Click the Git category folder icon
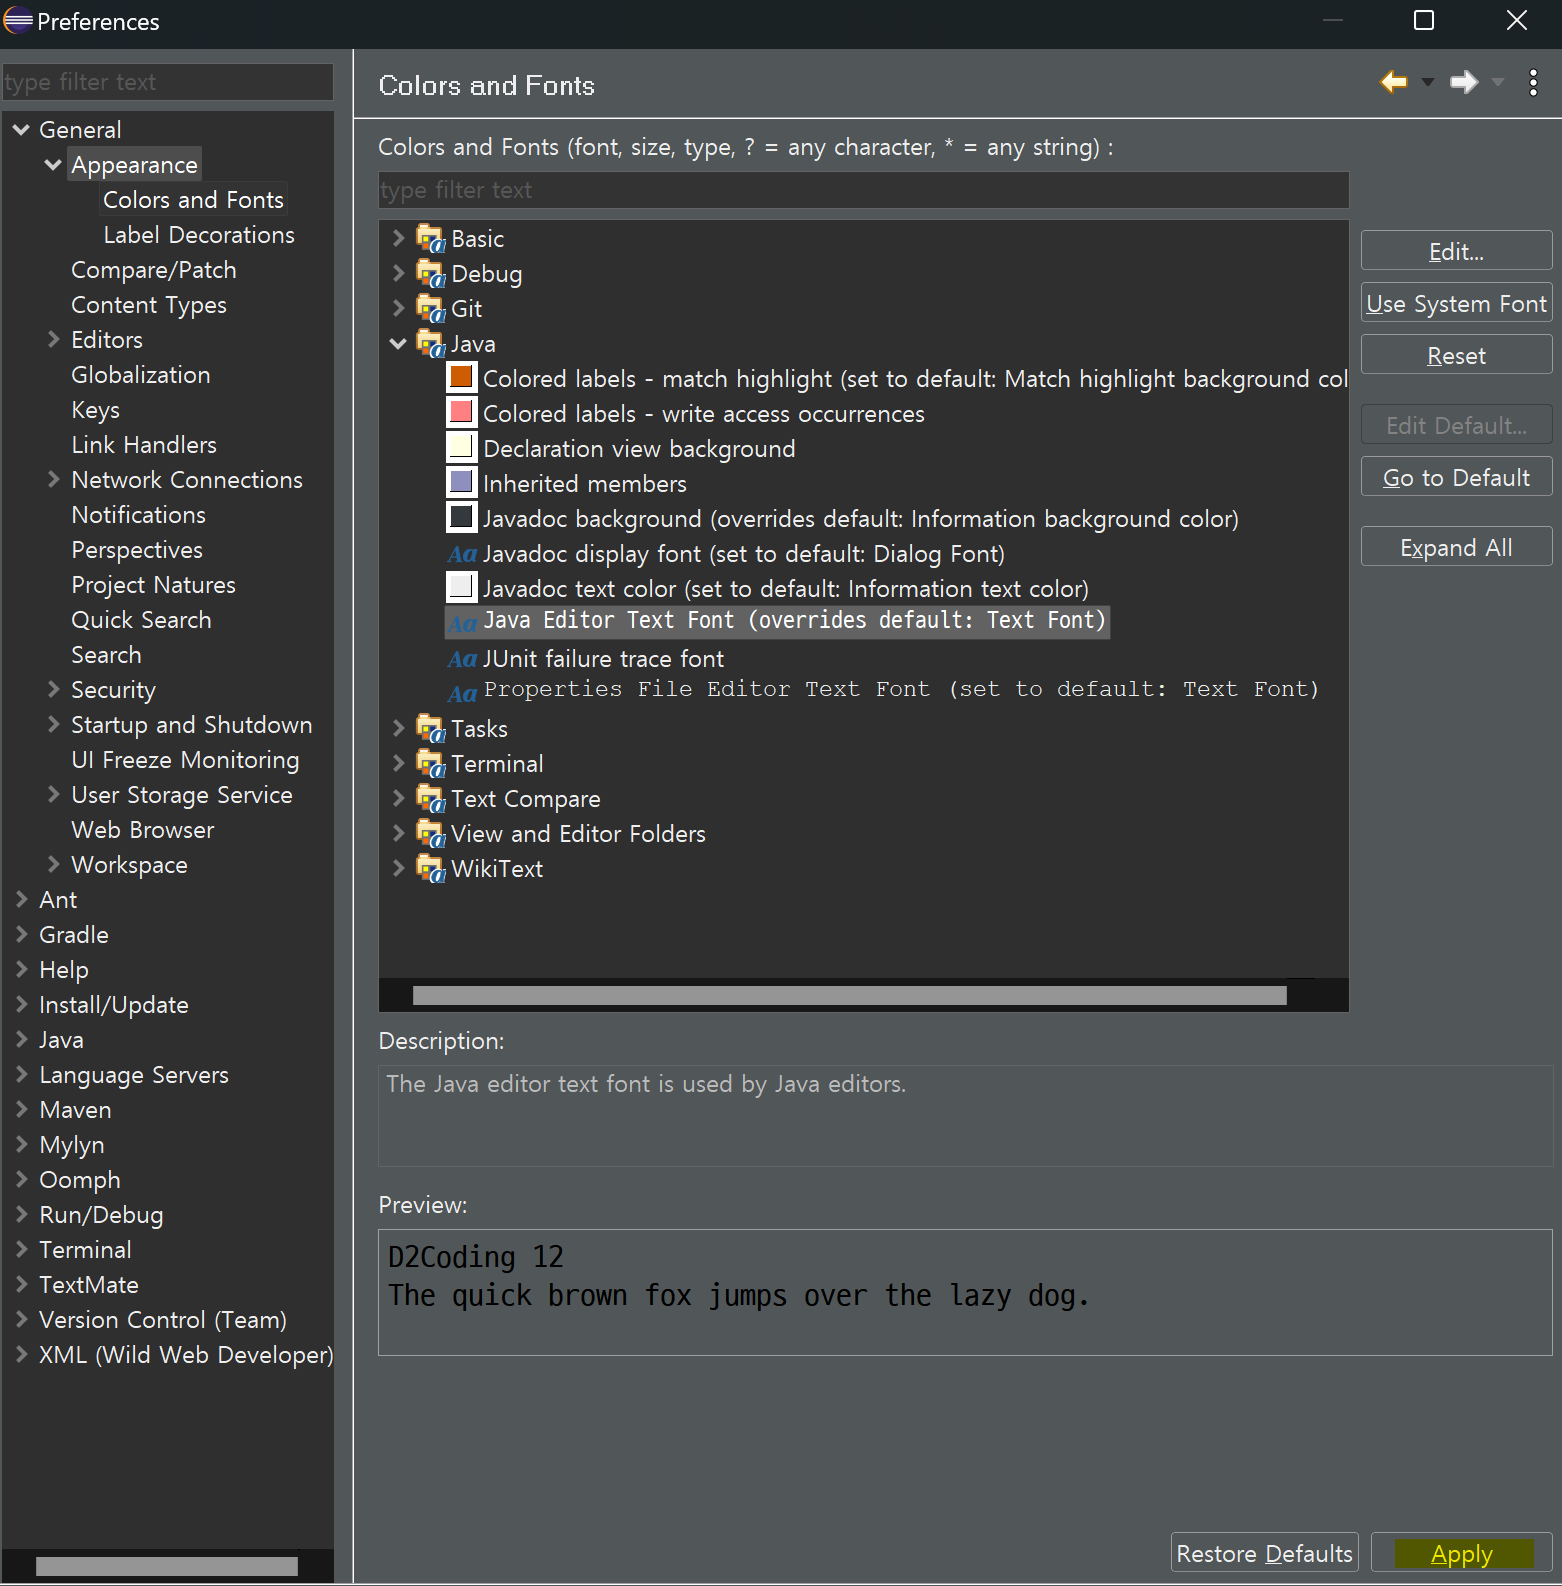The width and height of the screenshot is (1562, 1586). [431, 309]
